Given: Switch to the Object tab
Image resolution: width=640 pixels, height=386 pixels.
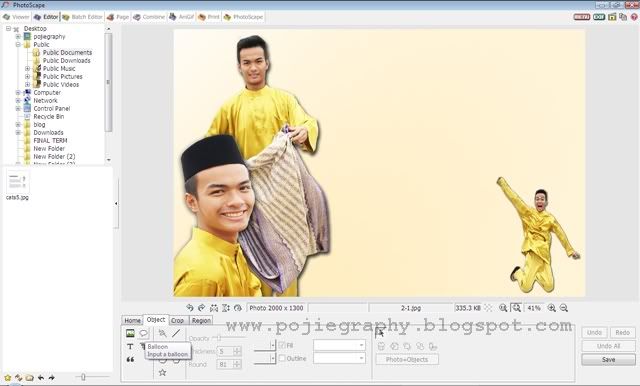Looking at the screenshot, I should (x=156, y=319).
